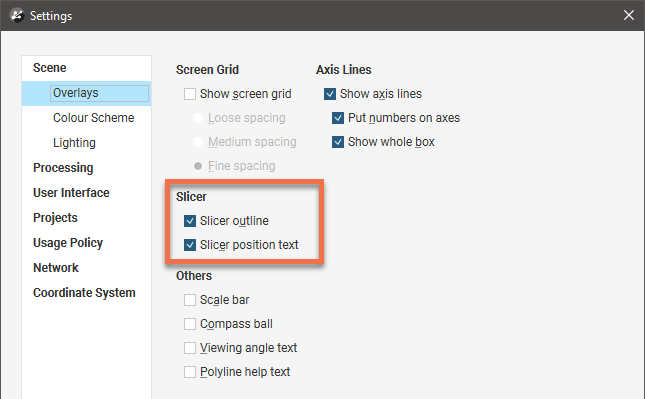Screen dimensions: 645x399
Task: Enable the Scale bar overlay
Action: 190,300
